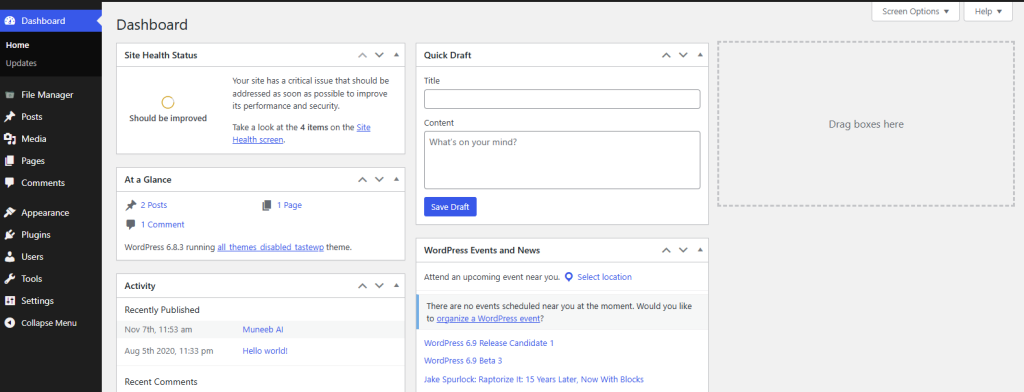This screenshot has height=392, width=1024.
Task: Open WordPress 6.9 Release Candidate 1 link
Action: point(488,343)
